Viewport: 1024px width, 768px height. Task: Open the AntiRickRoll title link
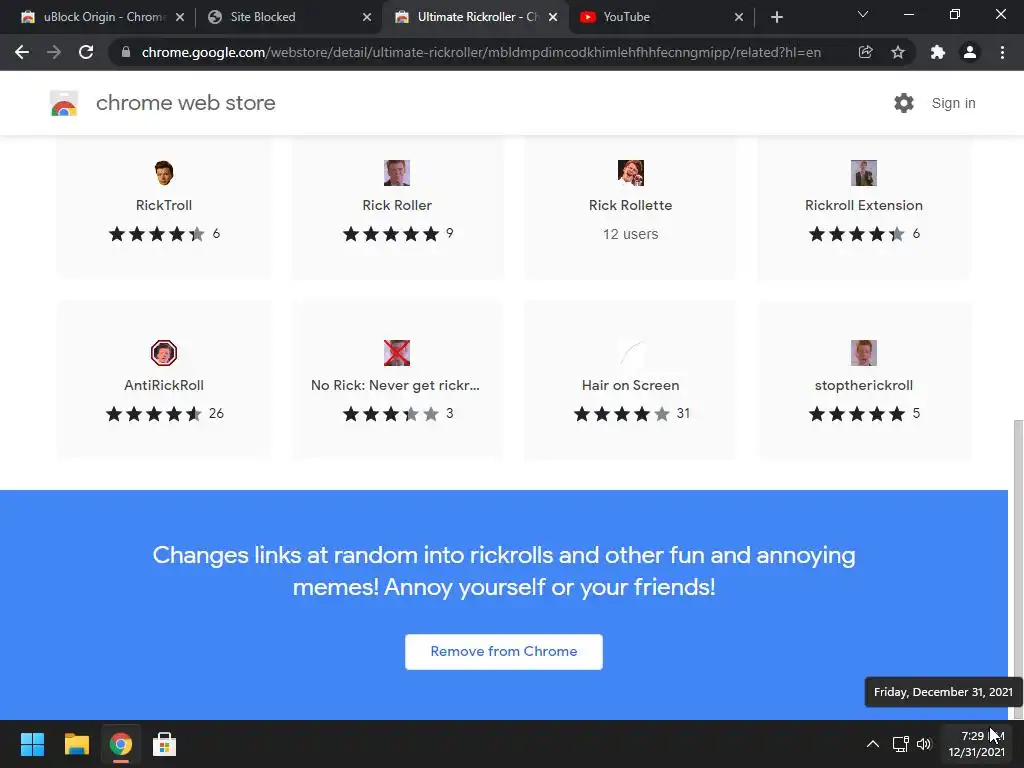click(x=164, y=385)
